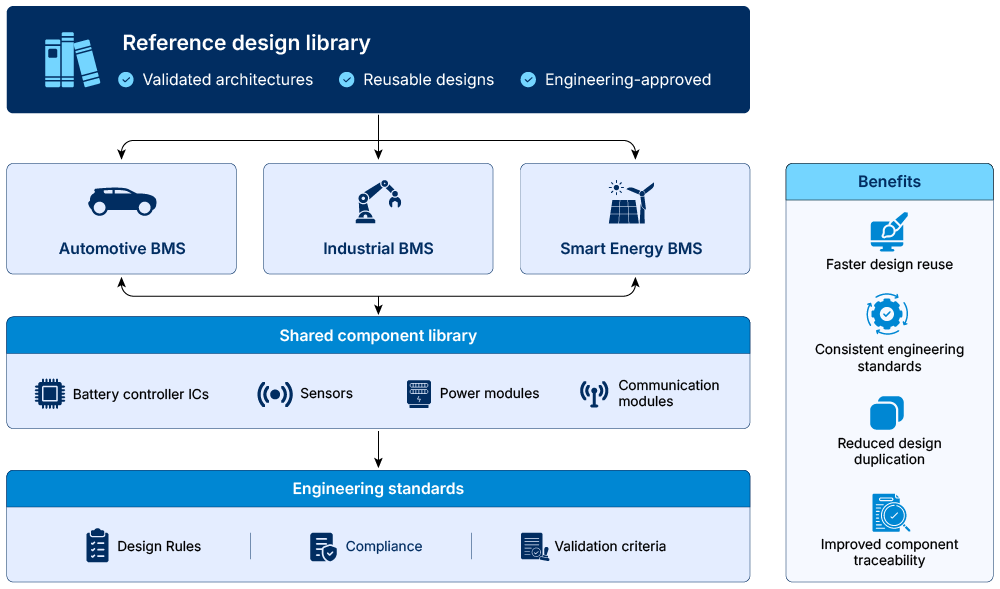Click the Design Rules label
1000x589 pixels.
[159, 546]
